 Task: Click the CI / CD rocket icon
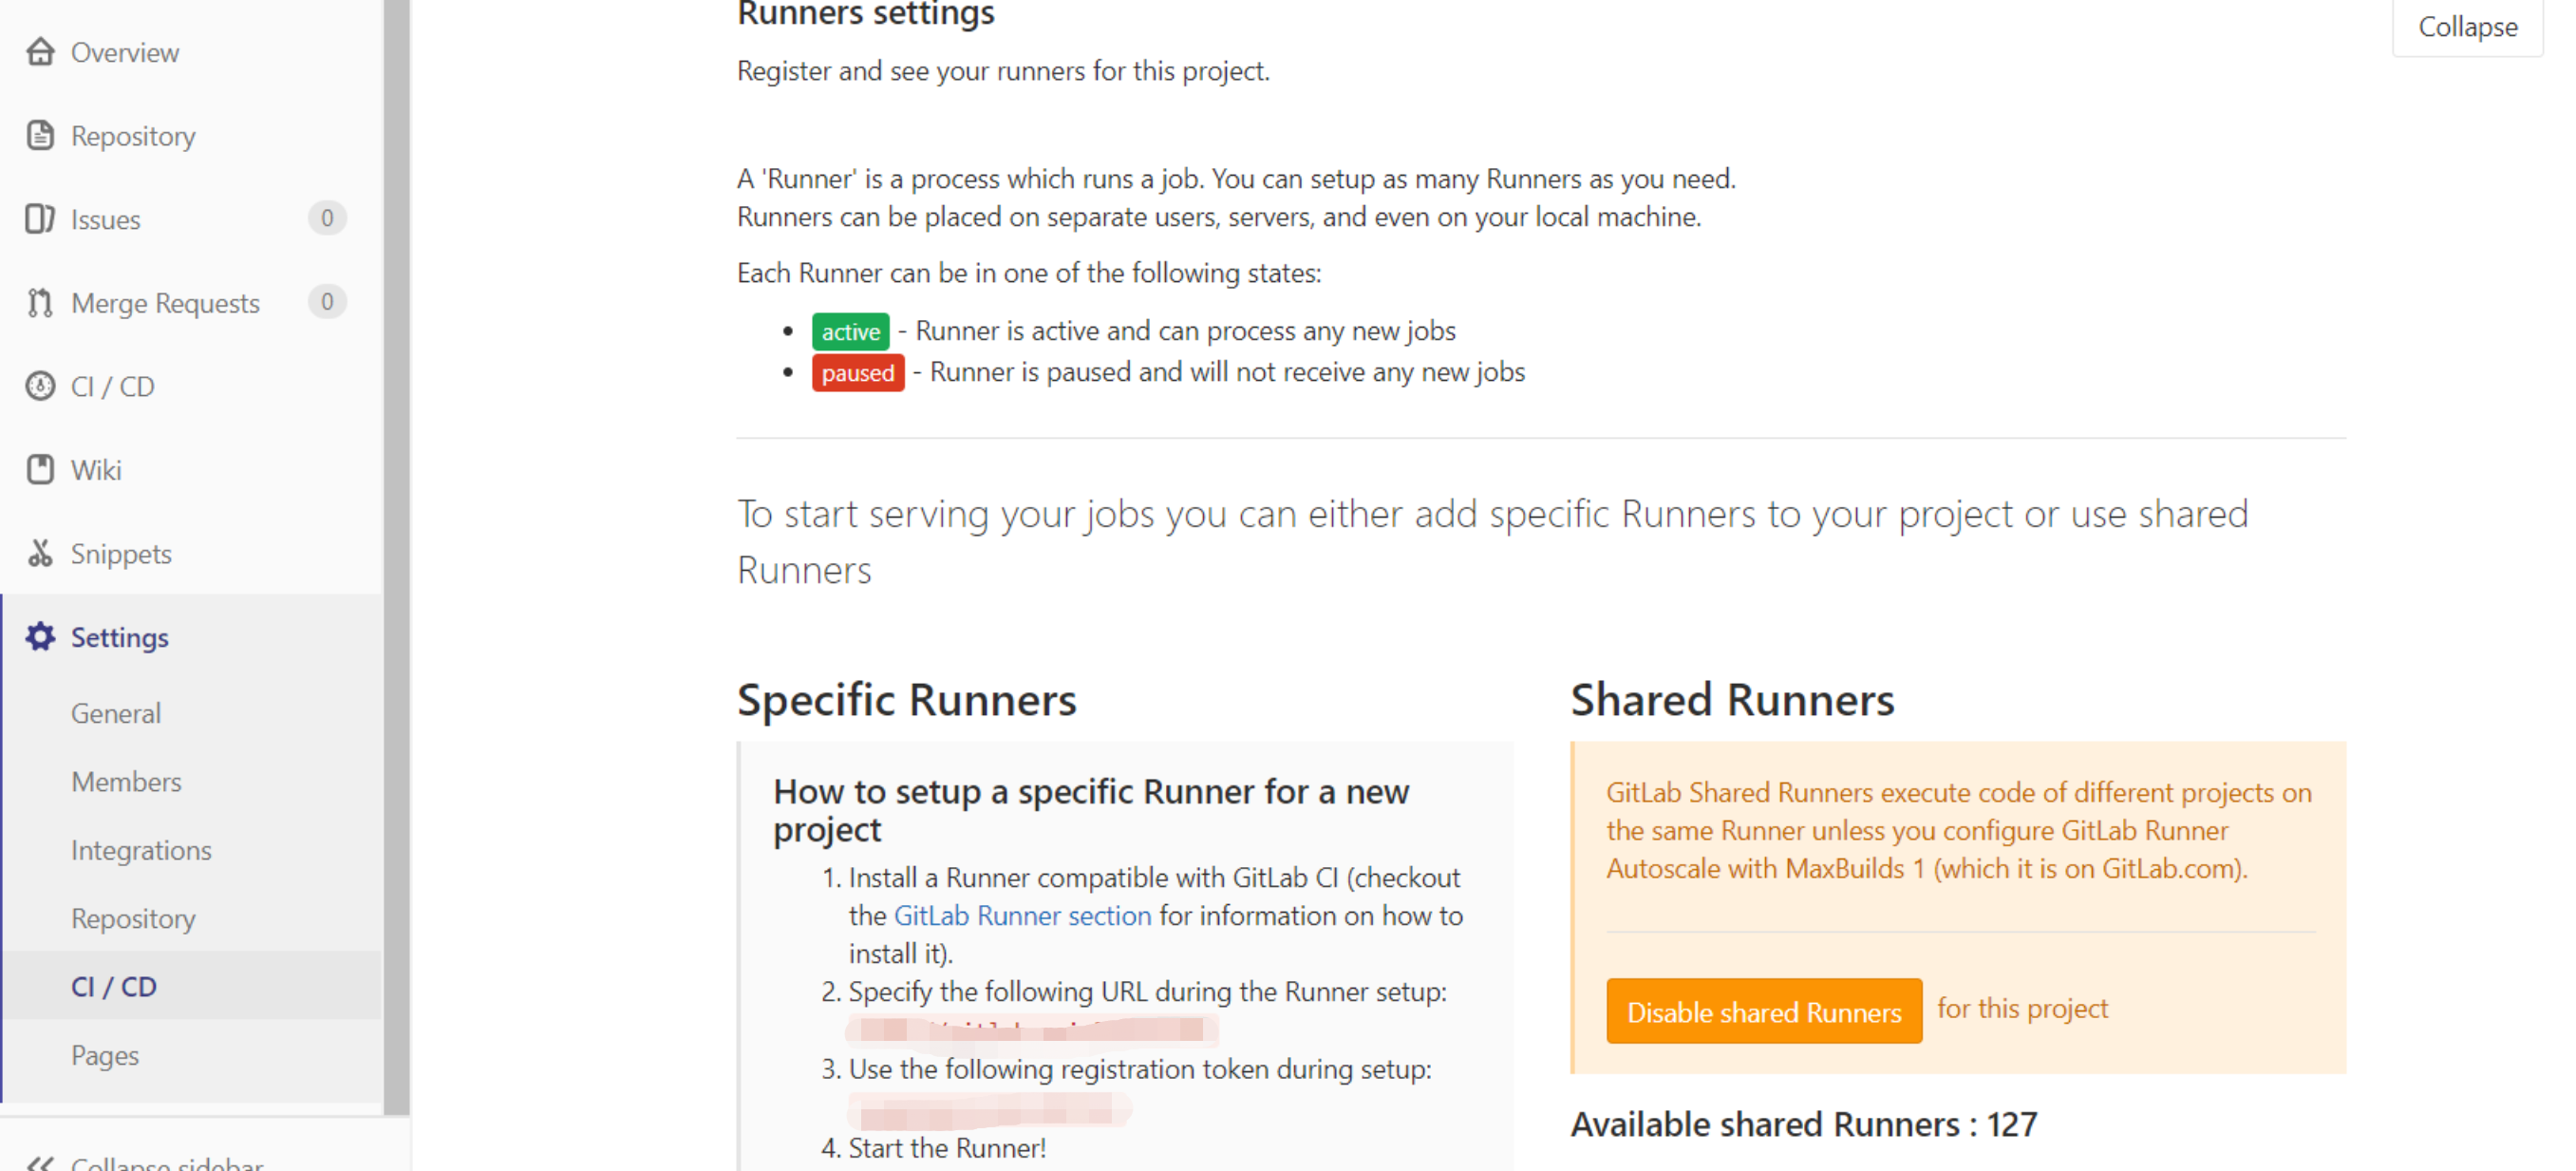pos(40,386)
